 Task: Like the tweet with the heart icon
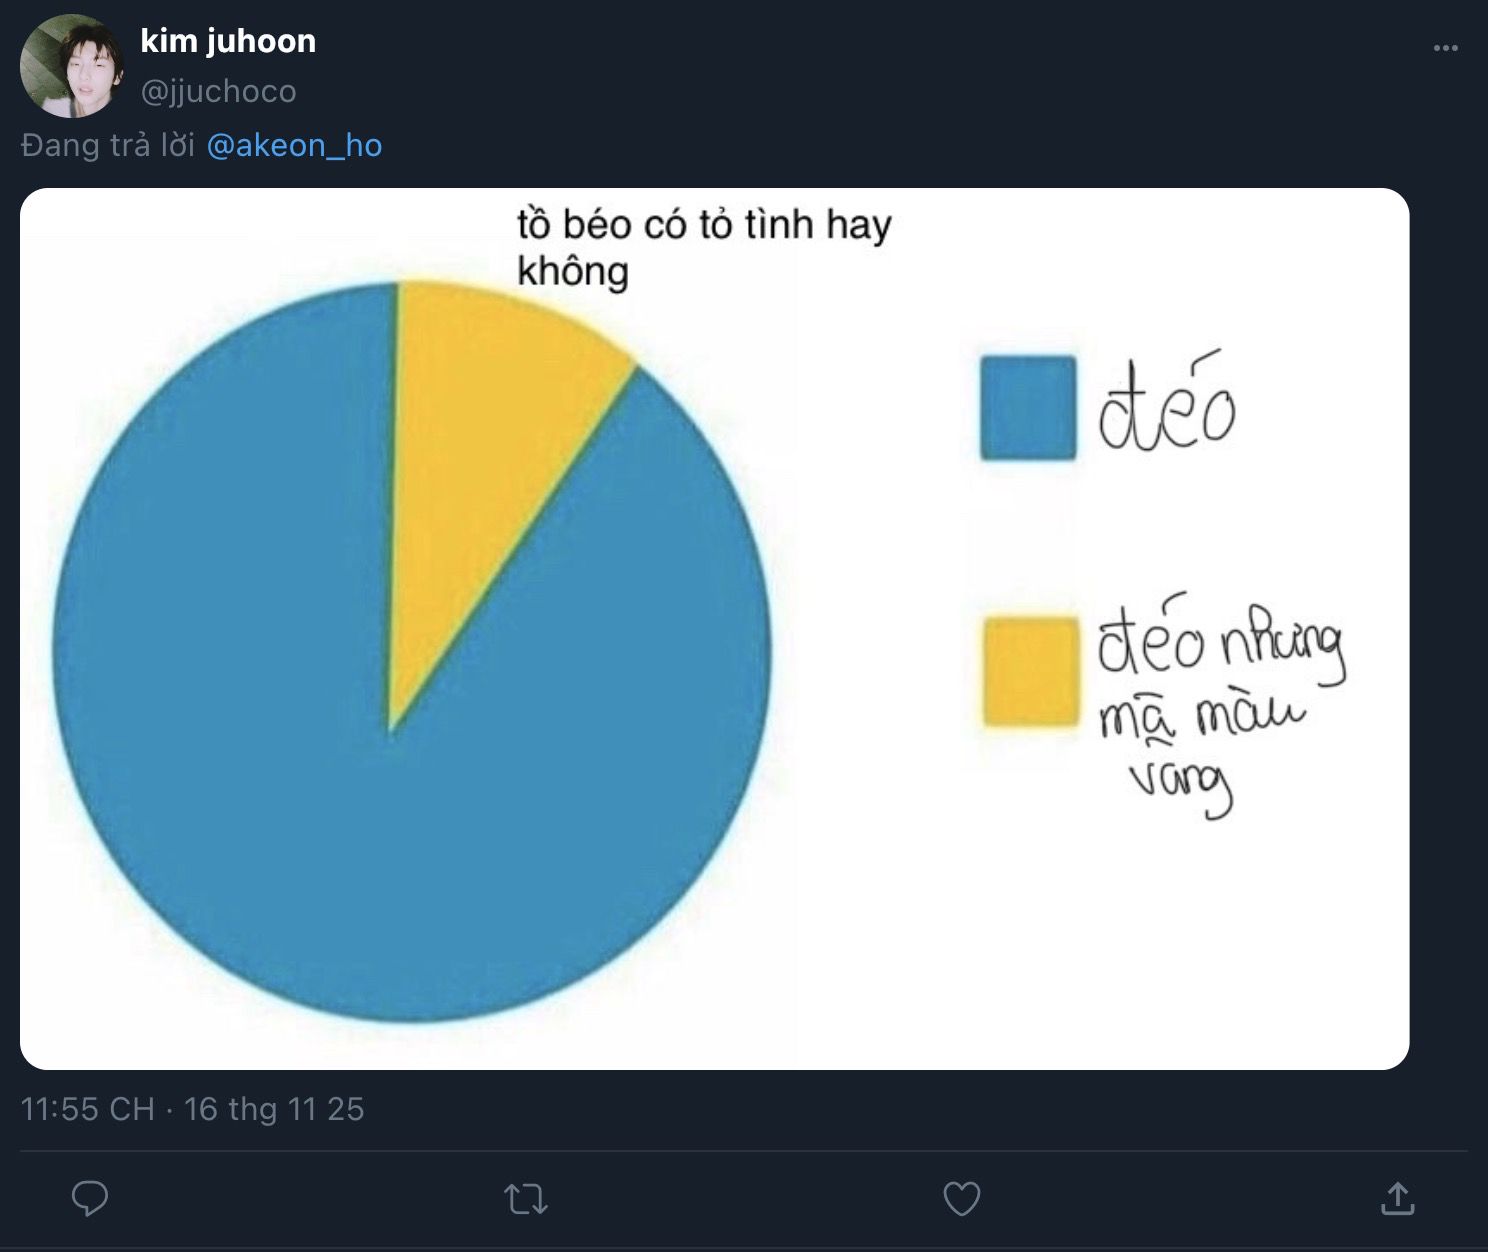click(x=962, y=1198)
